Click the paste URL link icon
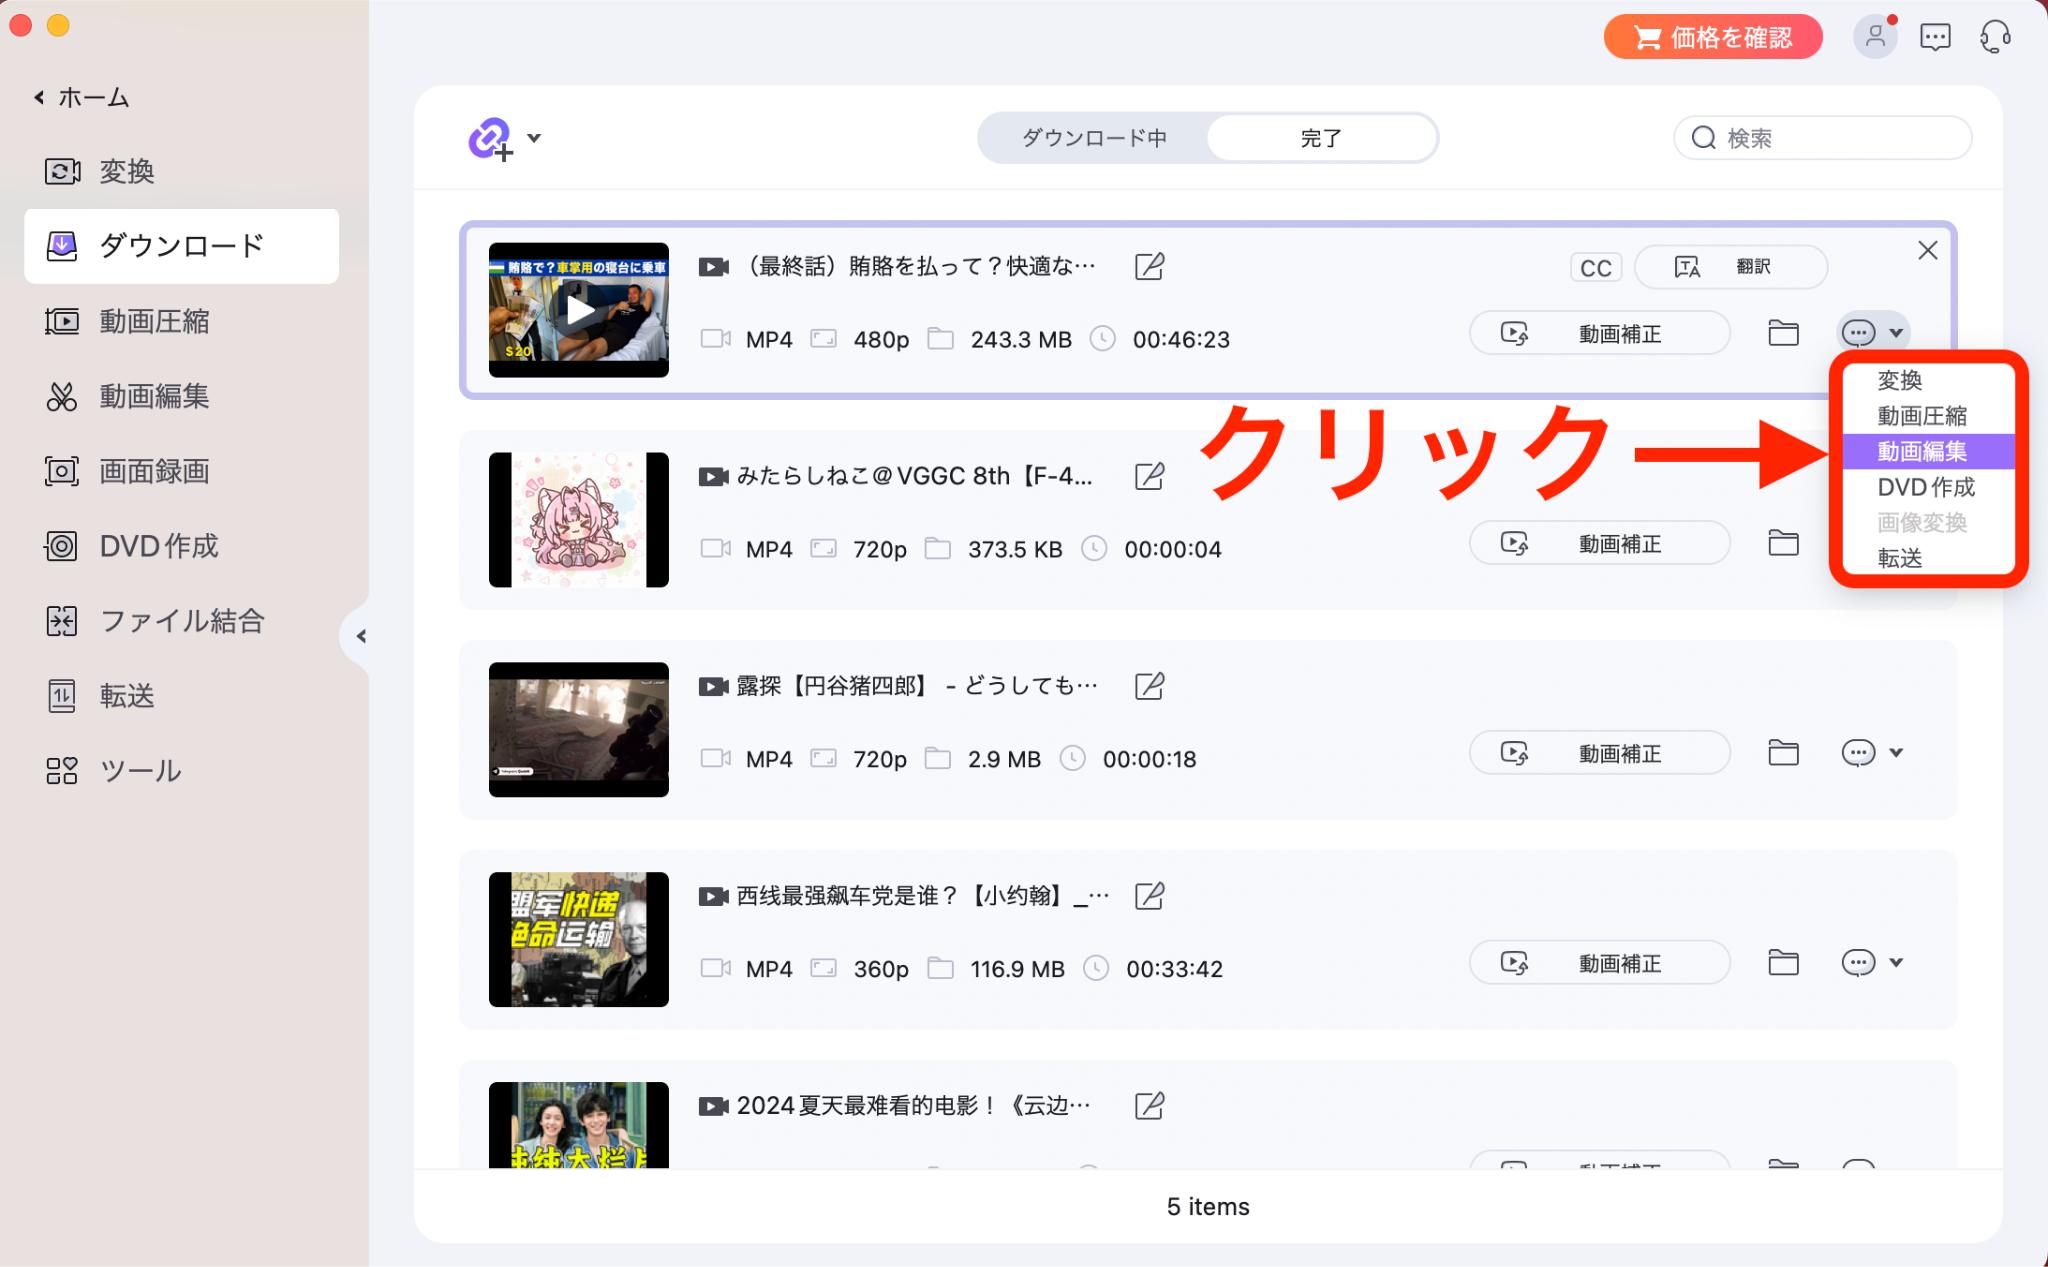The image size is (2048, 1267). tap(490, 138)
